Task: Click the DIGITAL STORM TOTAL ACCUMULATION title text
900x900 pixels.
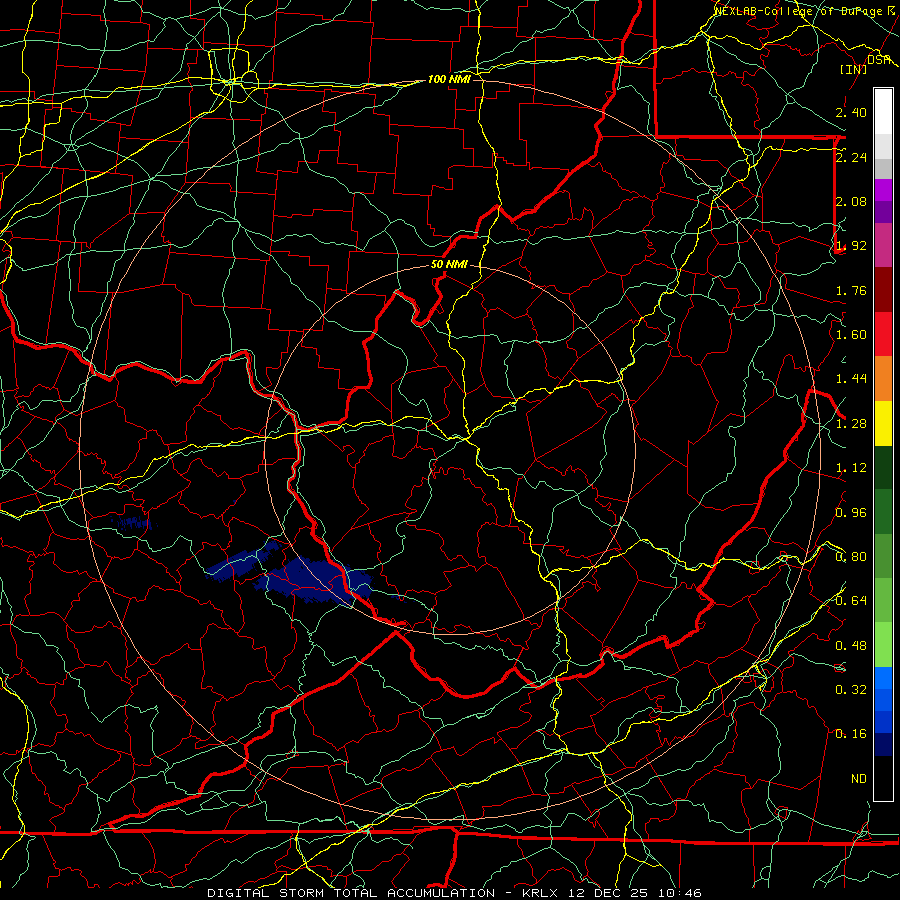Action: [x=351, y=893]
